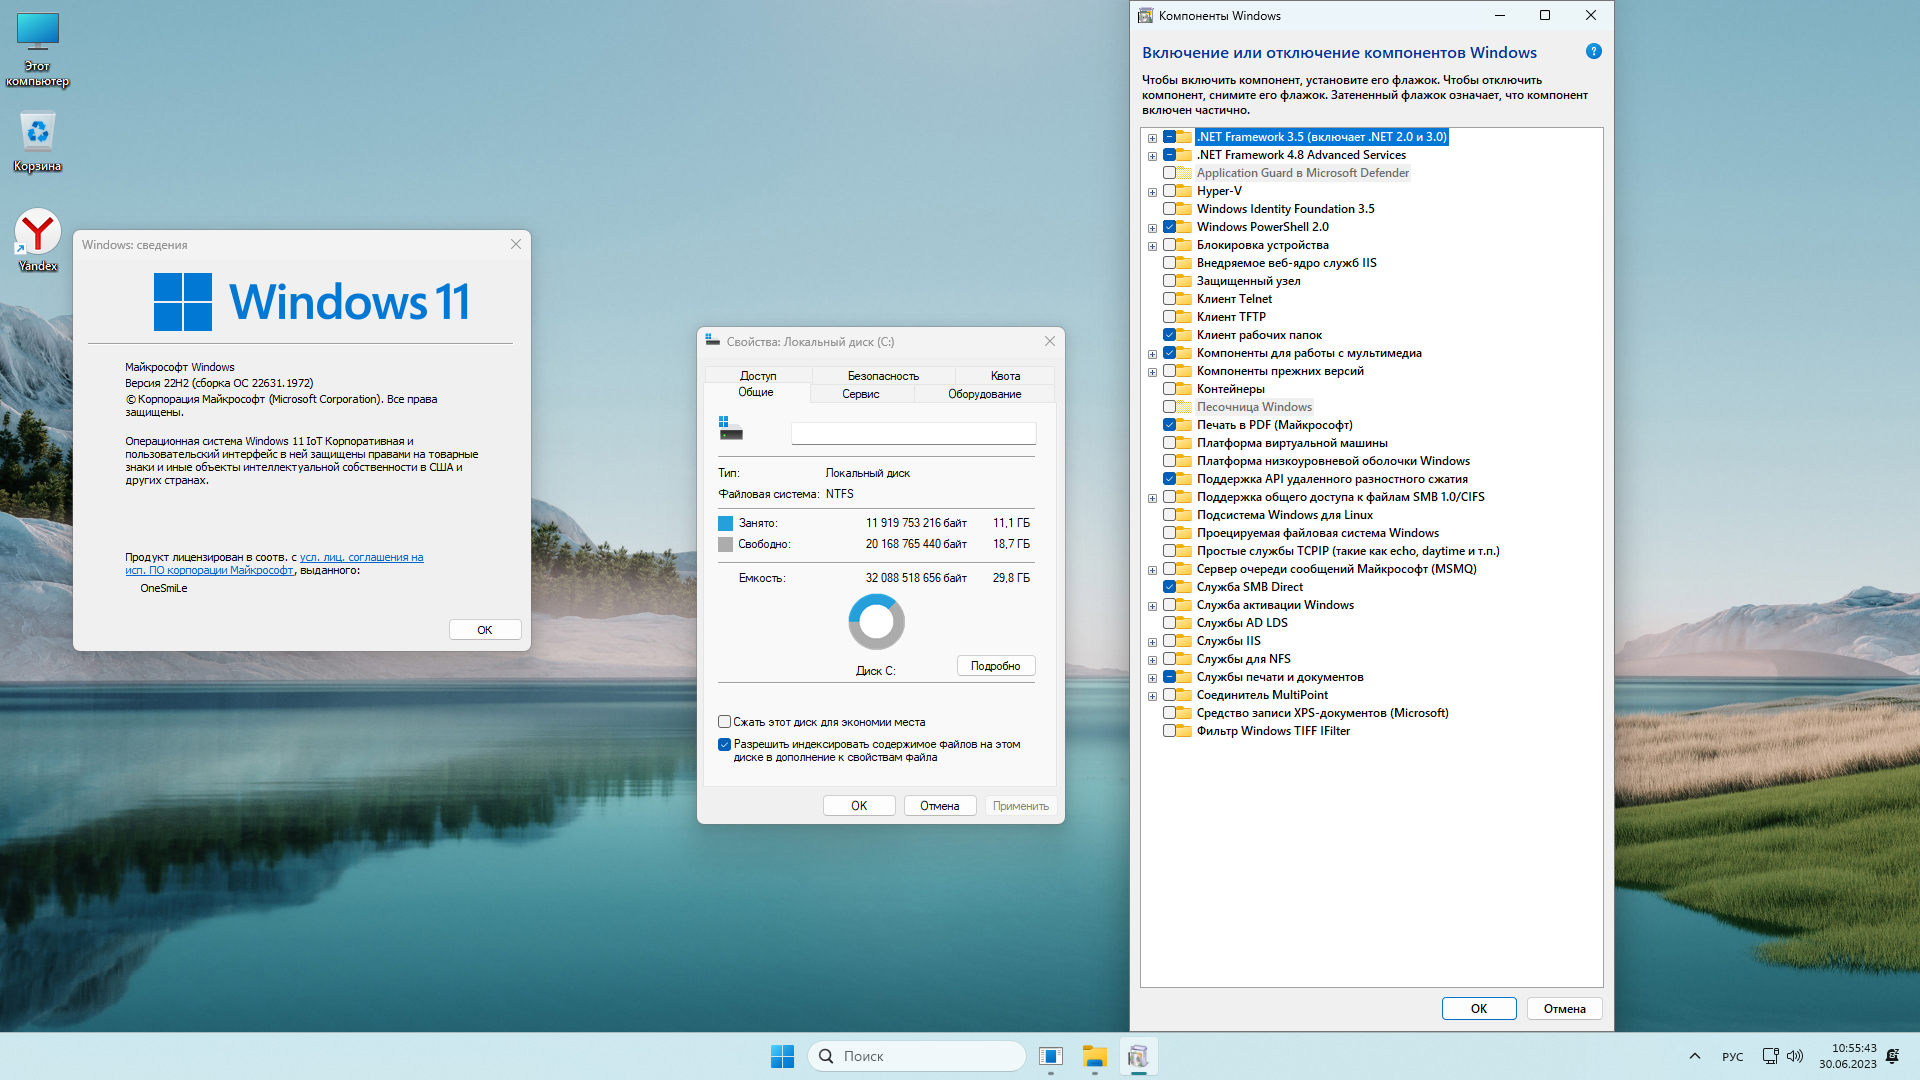Click the help question mark icon

[1593, 51]
